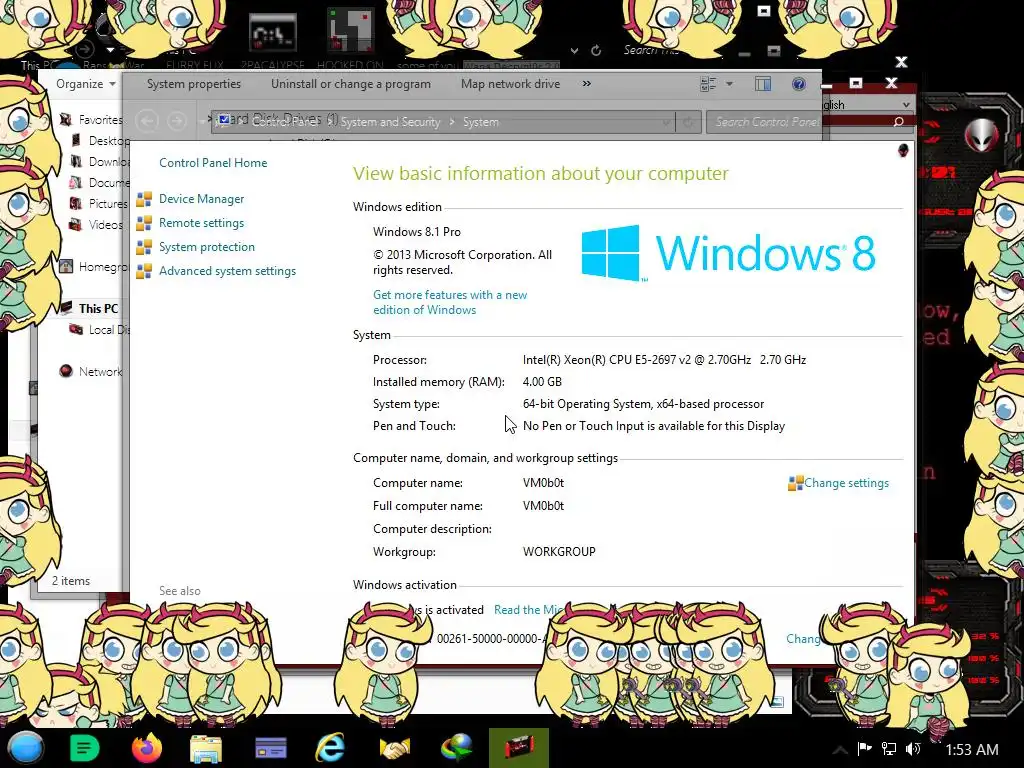Expand the toolbar overflow chevron
The width and height of the screenshot is (1024, 768).
coord(586,84)
